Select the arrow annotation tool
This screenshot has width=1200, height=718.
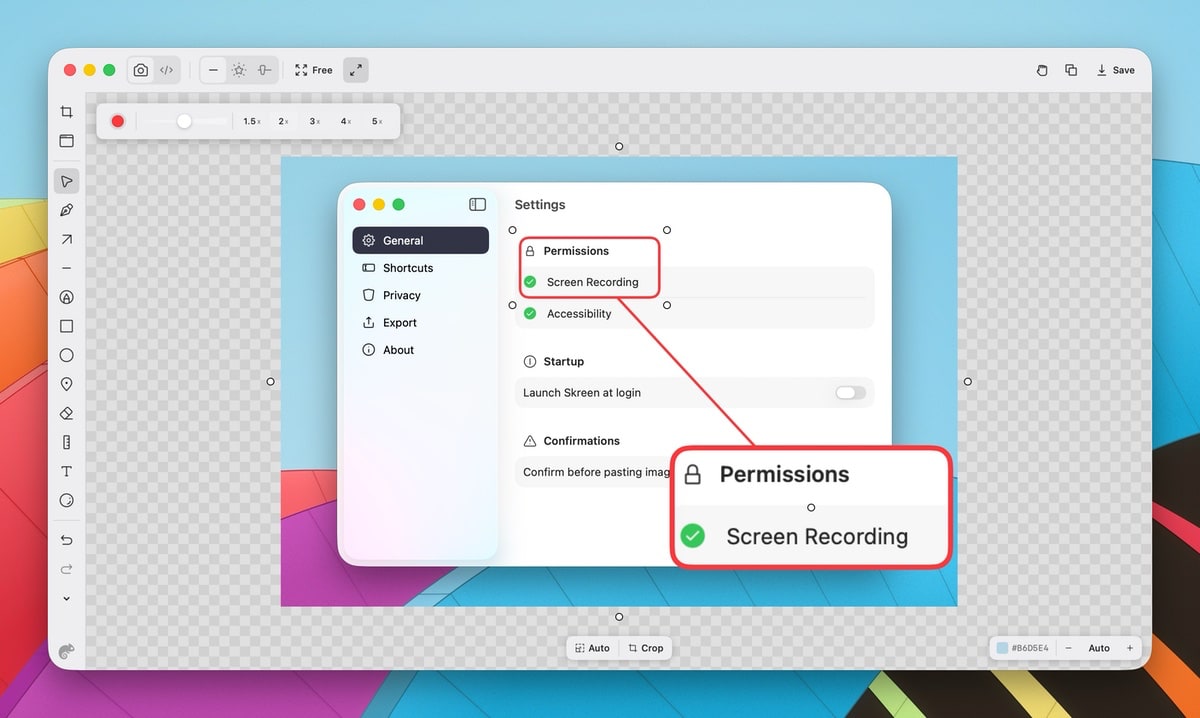[66, 239]
